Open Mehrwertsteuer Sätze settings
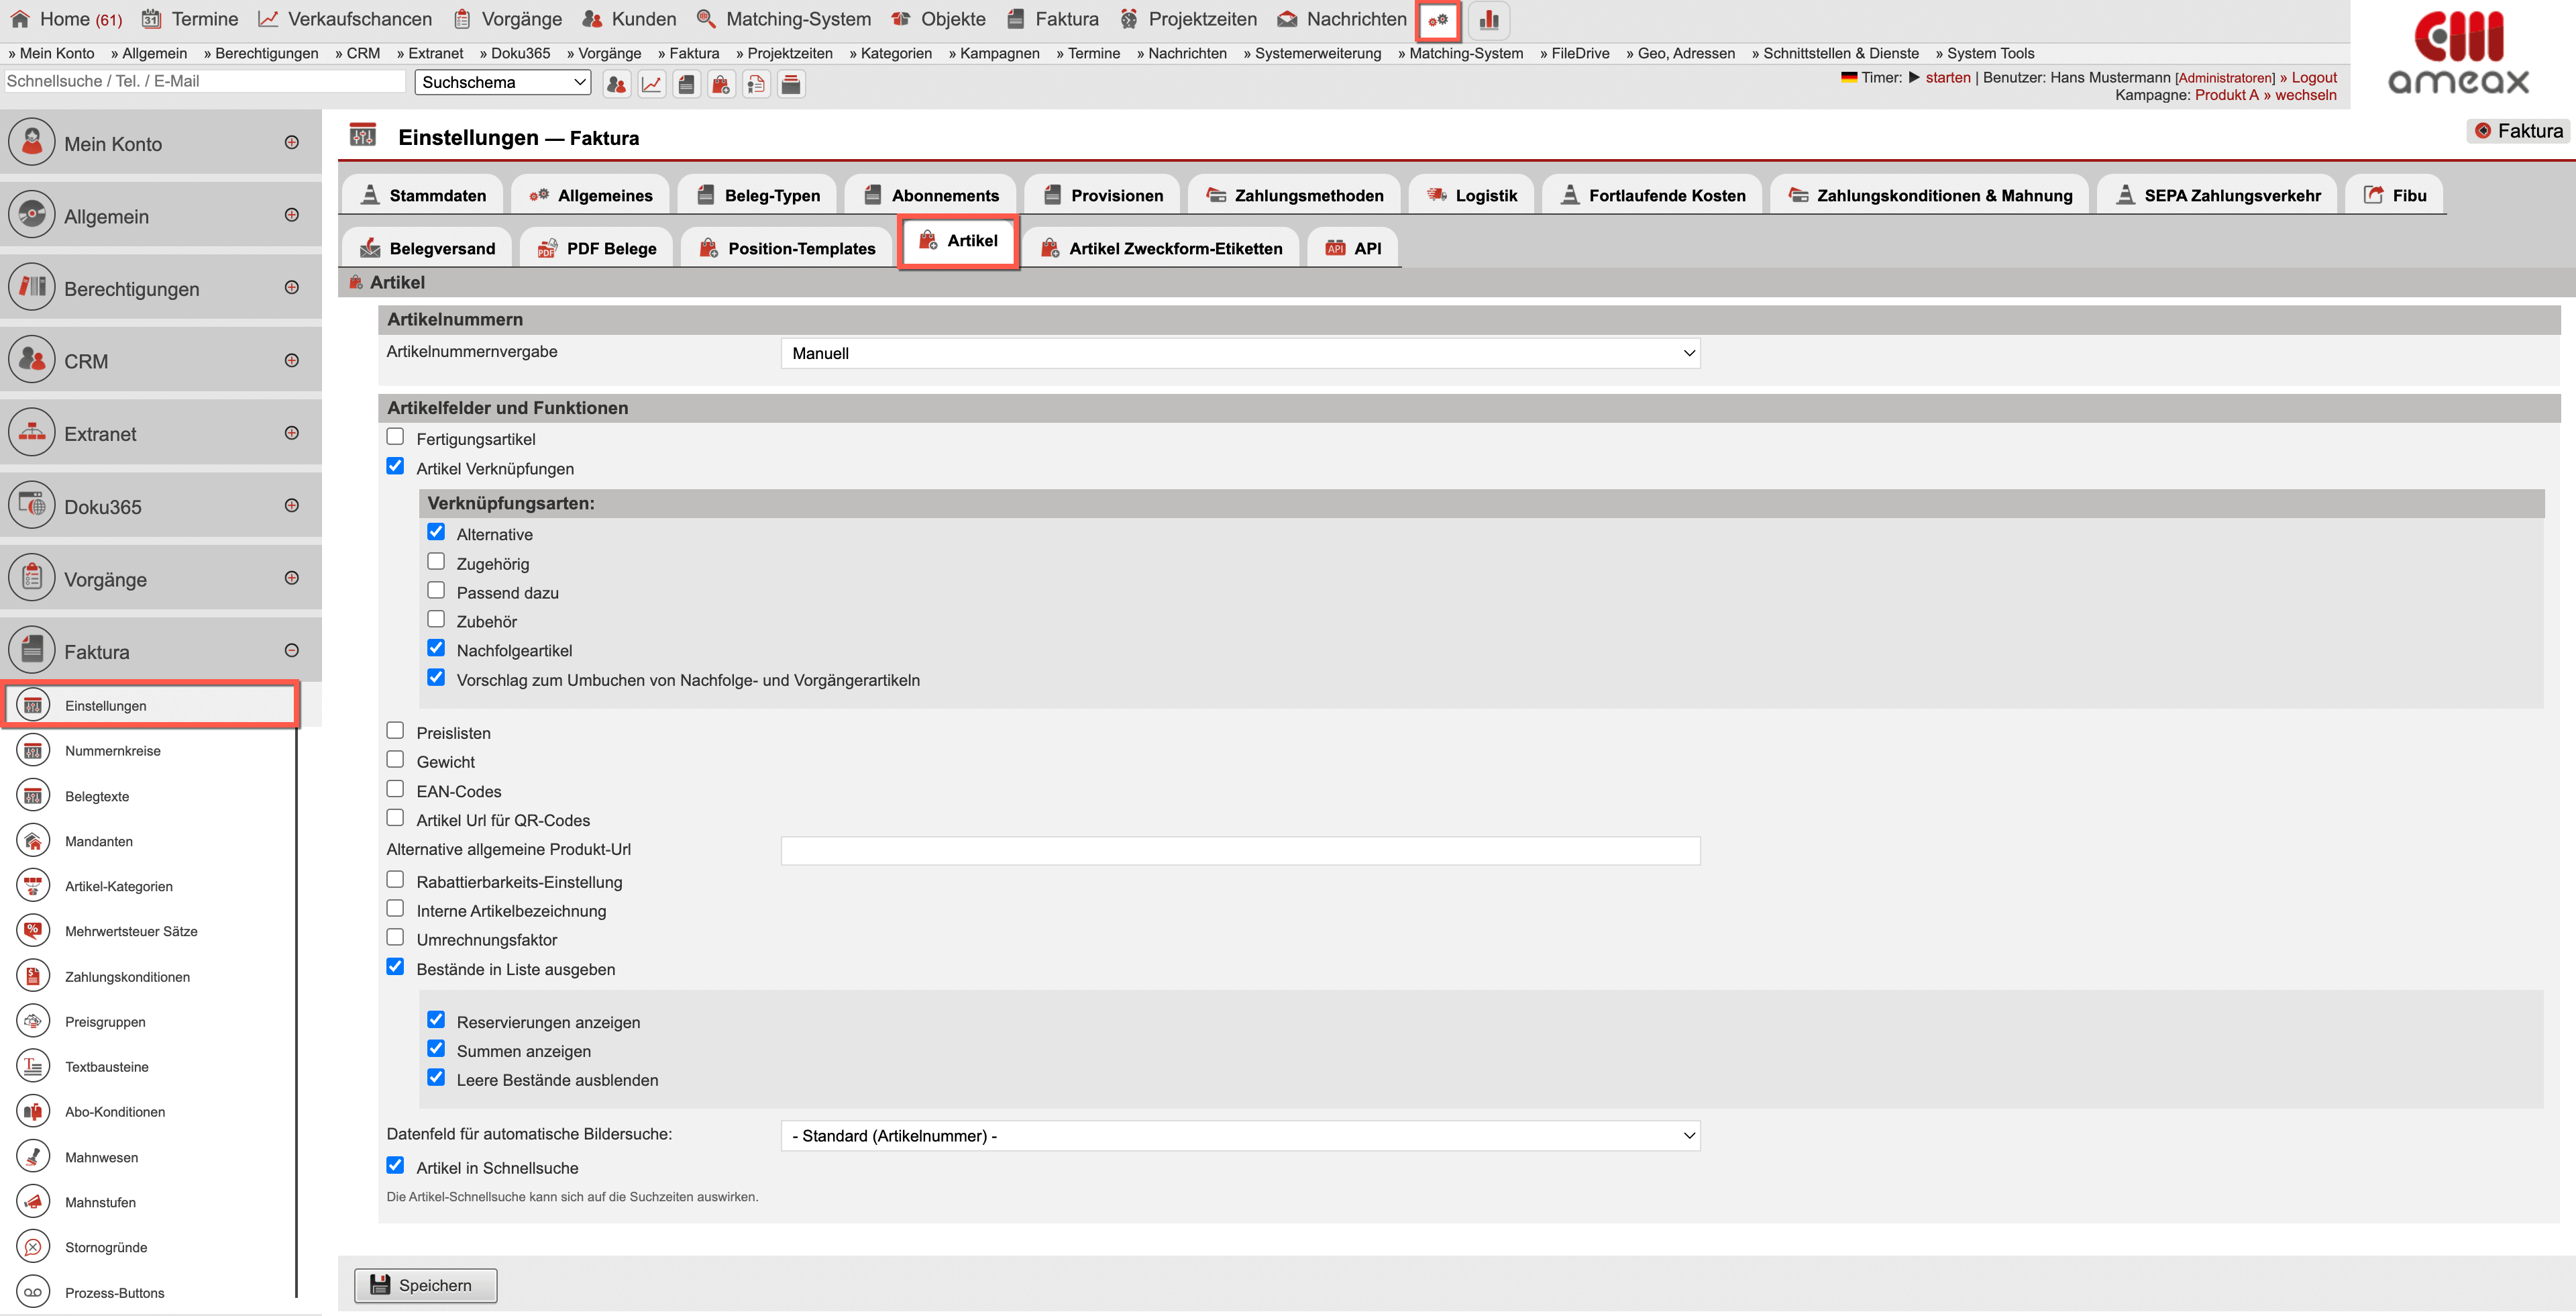 pyautogui.click(x=131, y=931)
